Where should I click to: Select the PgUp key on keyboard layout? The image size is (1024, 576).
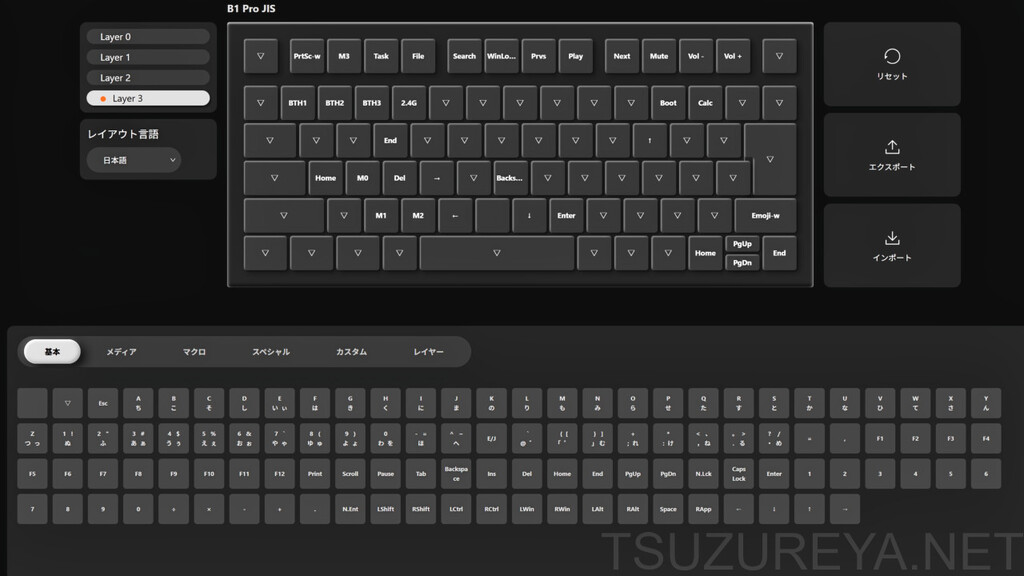(742, 244)
